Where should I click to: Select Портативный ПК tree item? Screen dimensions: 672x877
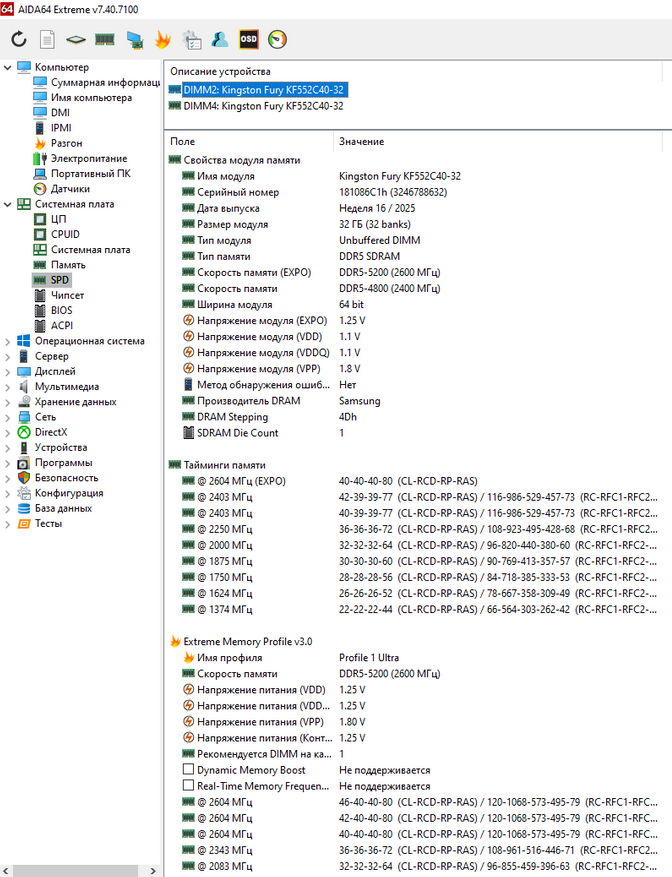pos(82,173)
